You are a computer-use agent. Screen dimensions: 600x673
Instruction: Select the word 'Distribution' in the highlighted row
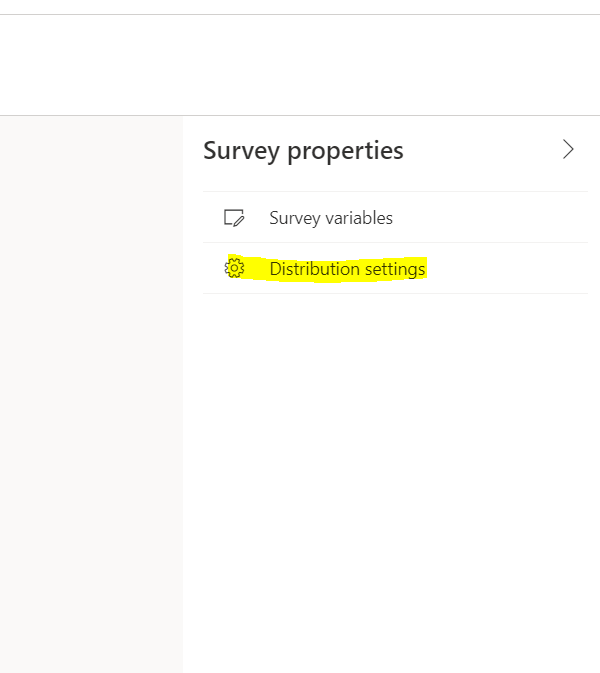point(314,269)
